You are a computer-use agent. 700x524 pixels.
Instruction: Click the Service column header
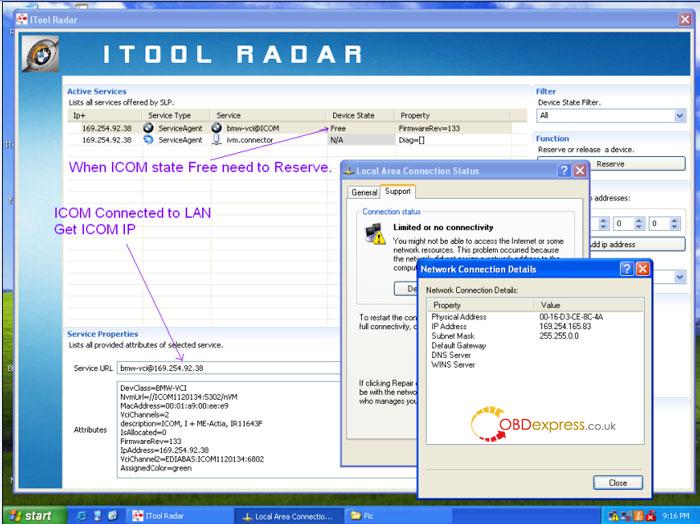(x=268, y=115)
